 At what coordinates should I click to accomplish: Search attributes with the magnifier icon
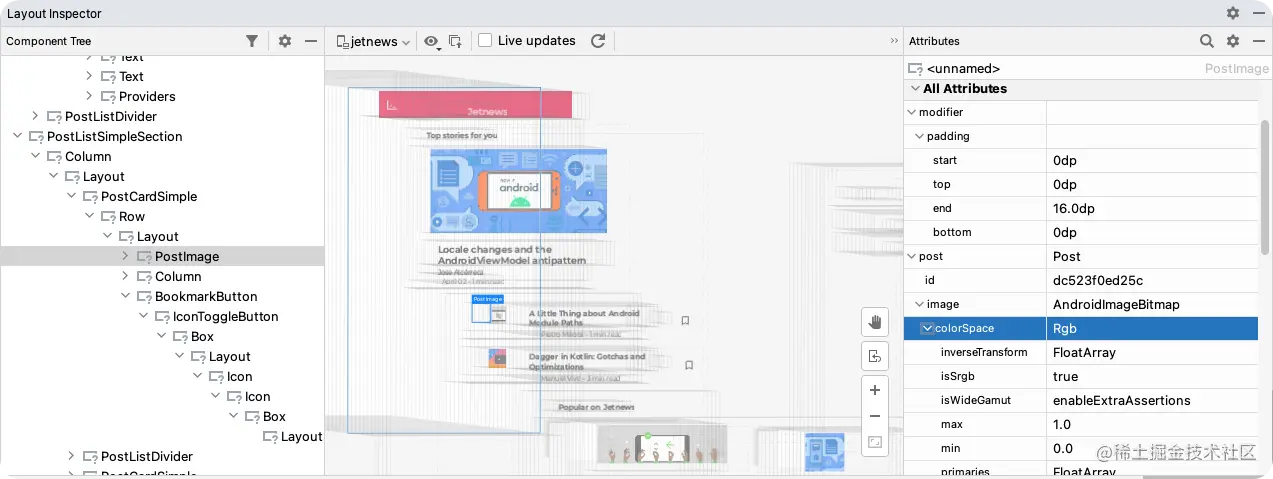(x=1207, y=41)
